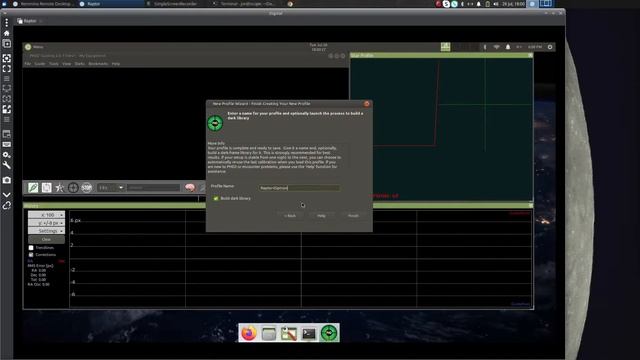
Task: Toggle the Build dark library checkbox
Action: (216, 198)
